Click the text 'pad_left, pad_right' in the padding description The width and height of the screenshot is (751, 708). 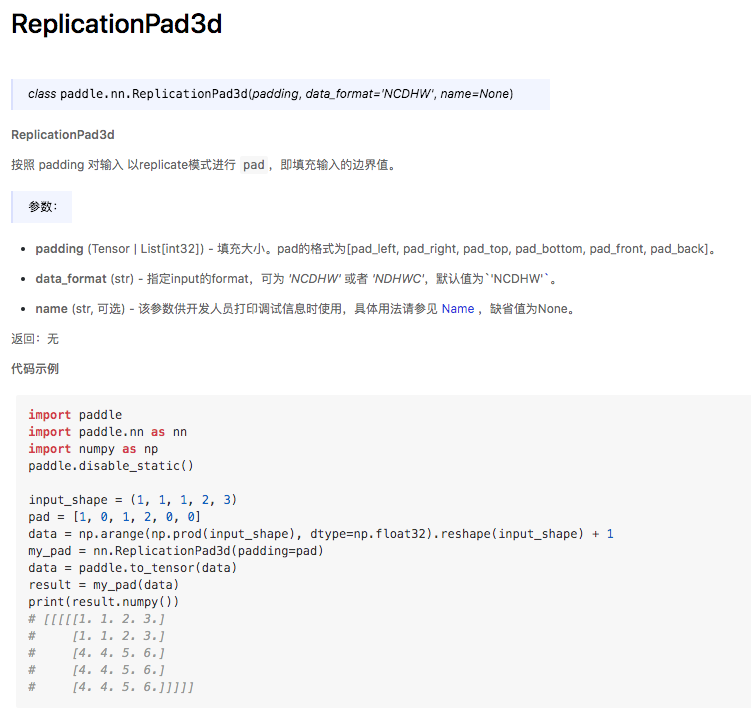(405, 249)
